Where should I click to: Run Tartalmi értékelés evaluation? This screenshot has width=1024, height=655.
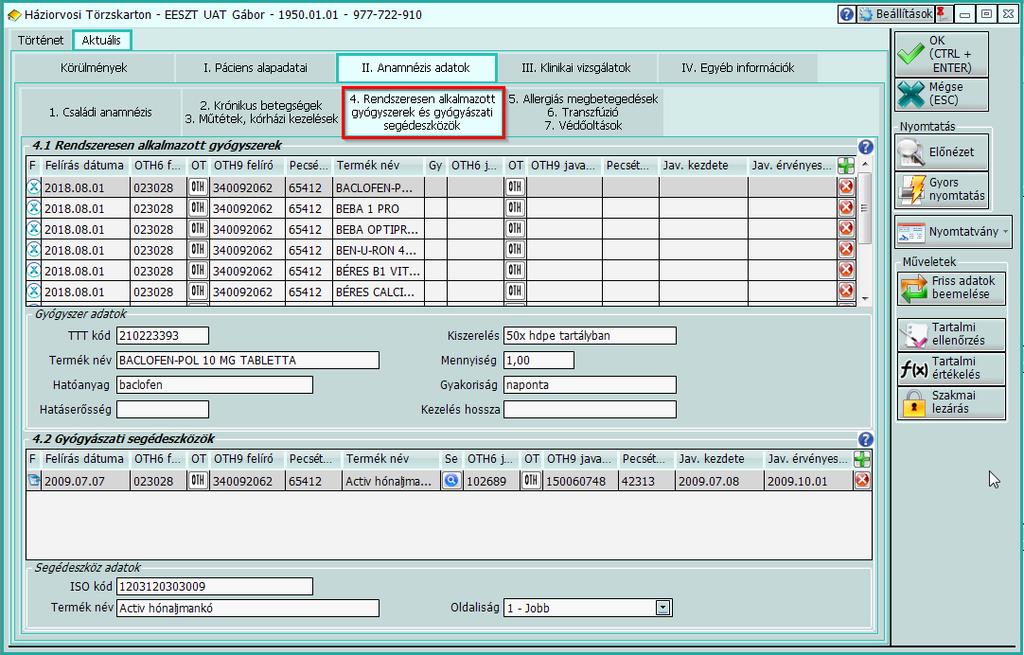(951, 368)
